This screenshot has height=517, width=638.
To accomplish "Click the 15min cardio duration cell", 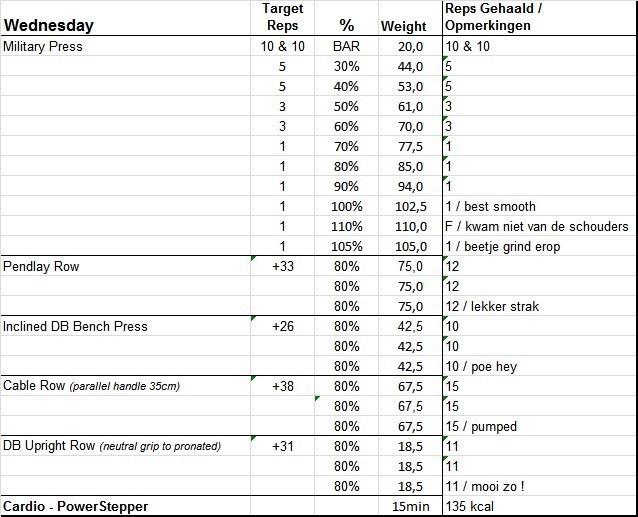I will [409, 506].
